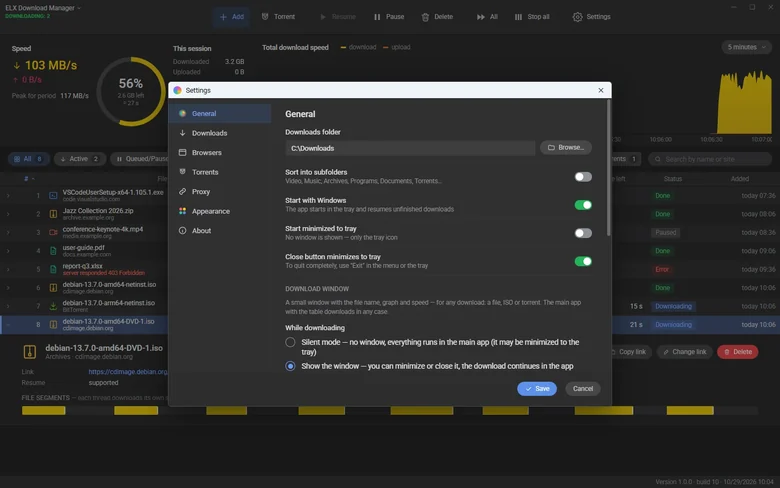
Task: Click Resume in the main toolbar
Action: click(338, 17)
